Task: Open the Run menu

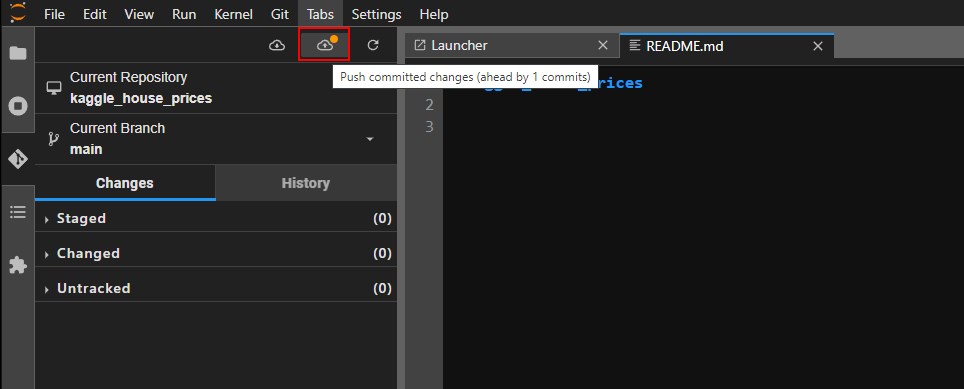Action: coord(184,14)
